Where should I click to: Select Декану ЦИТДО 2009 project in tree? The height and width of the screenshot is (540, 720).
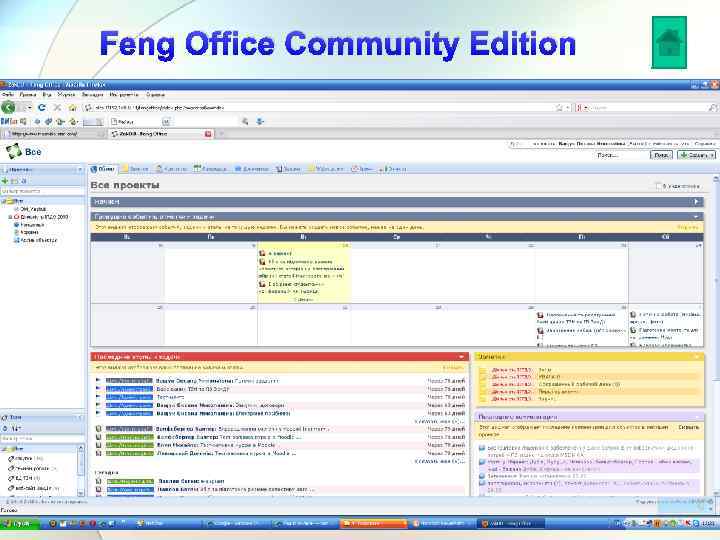44,217
